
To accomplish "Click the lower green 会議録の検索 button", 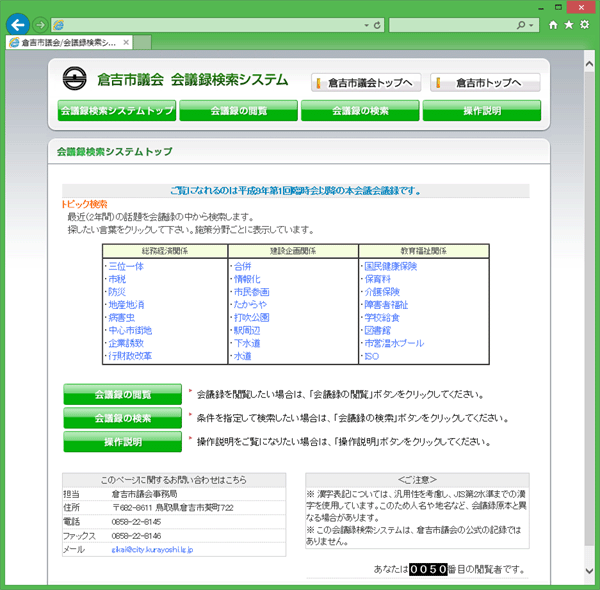I will [x=122, y=418].
